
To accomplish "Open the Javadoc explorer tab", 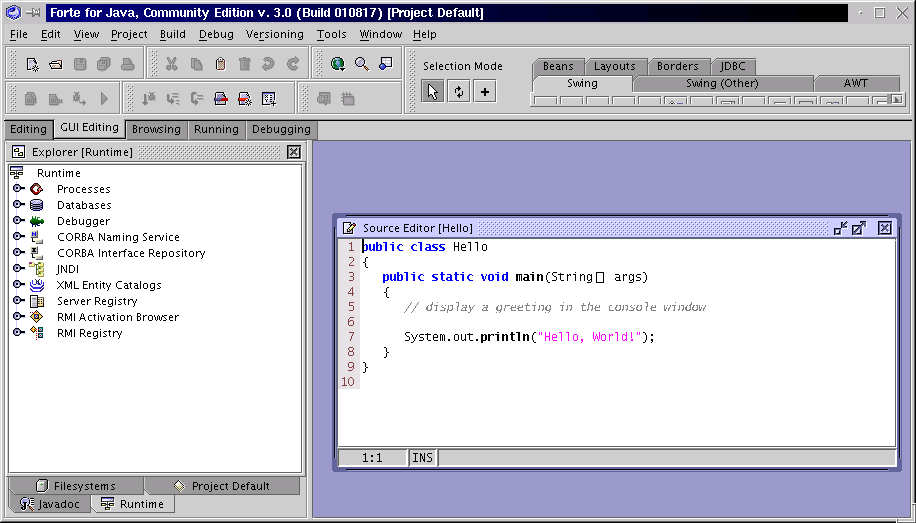I will [50, 504].
